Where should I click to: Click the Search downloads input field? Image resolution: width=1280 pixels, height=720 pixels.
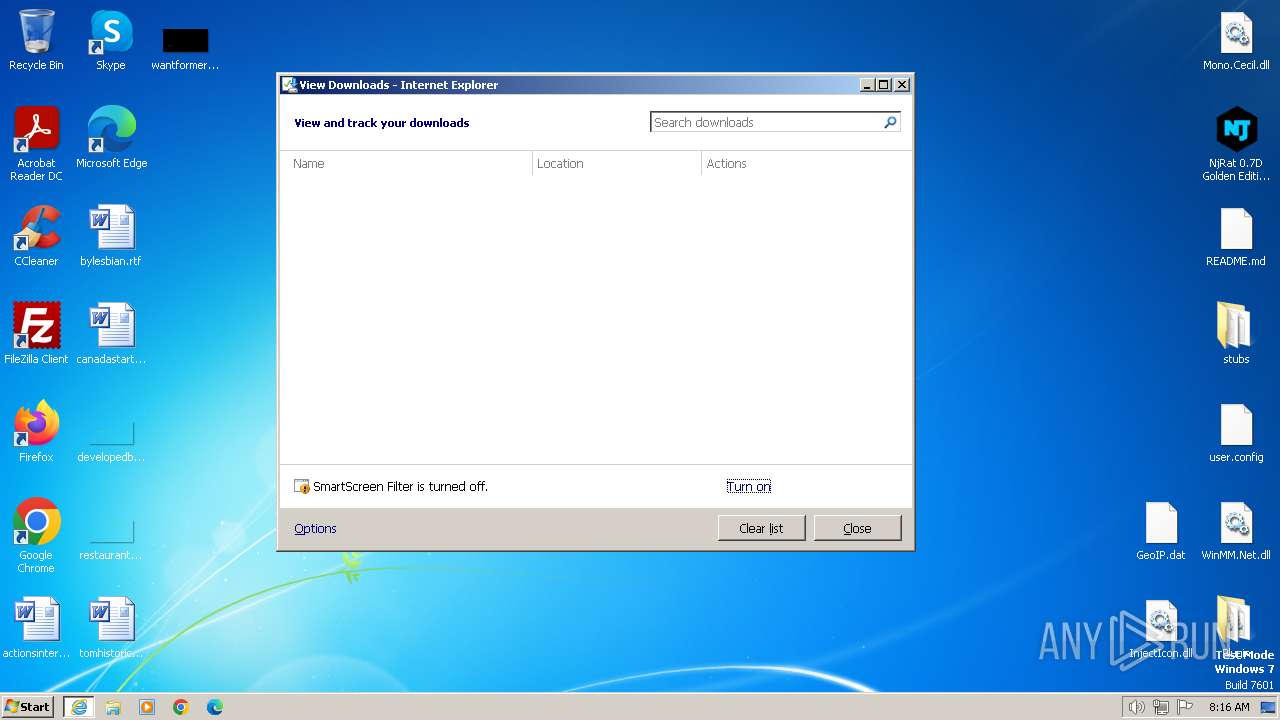766,122
